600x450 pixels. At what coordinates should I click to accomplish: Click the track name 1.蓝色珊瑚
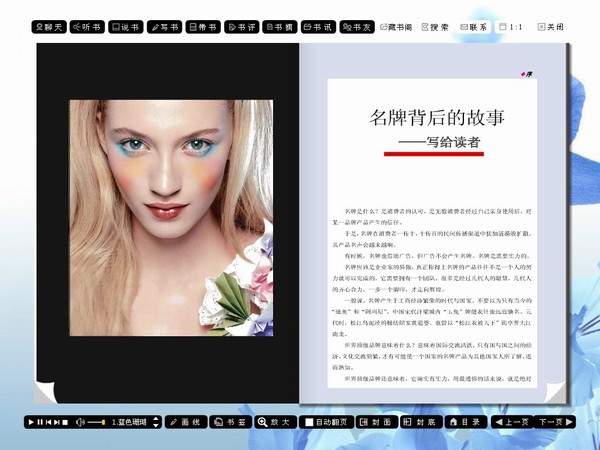point(129,422)
